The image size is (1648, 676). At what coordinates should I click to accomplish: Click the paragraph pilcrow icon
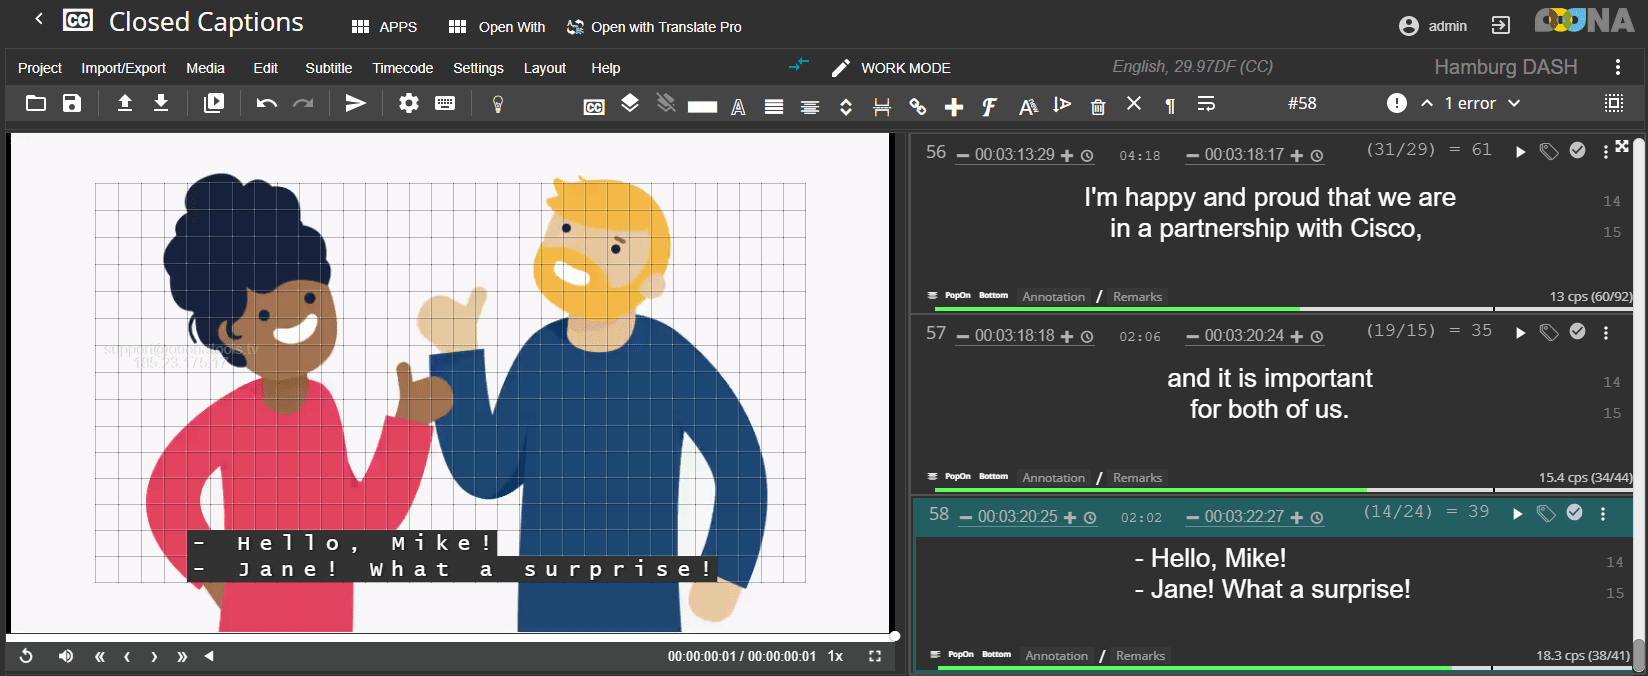point(1170,106)
